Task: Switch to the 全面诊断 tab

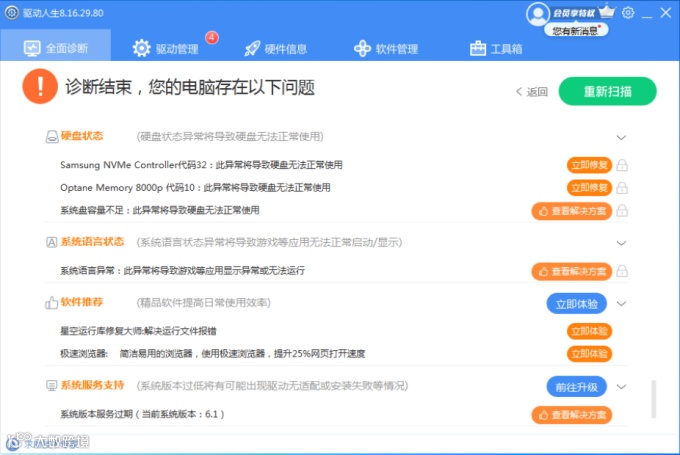Action: [x=56, y=46]
